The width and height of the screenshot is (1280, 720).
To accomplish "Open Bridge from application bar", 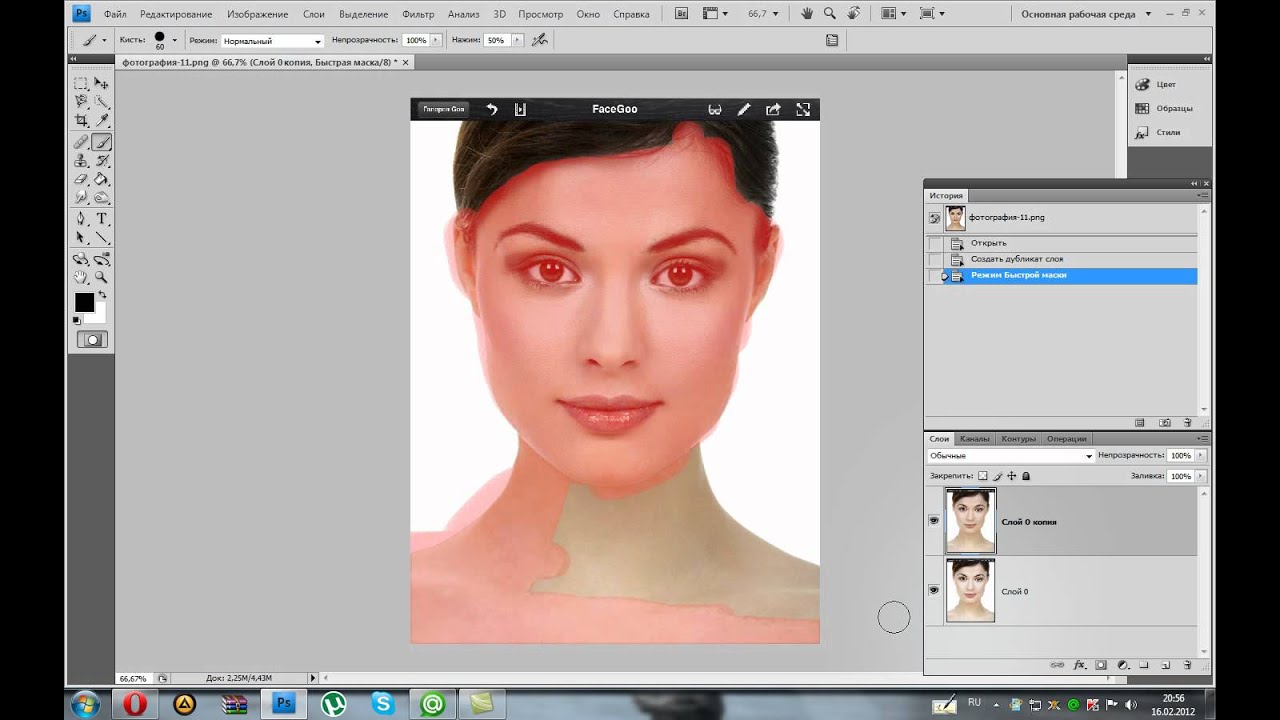I will (x=682, y=14).
